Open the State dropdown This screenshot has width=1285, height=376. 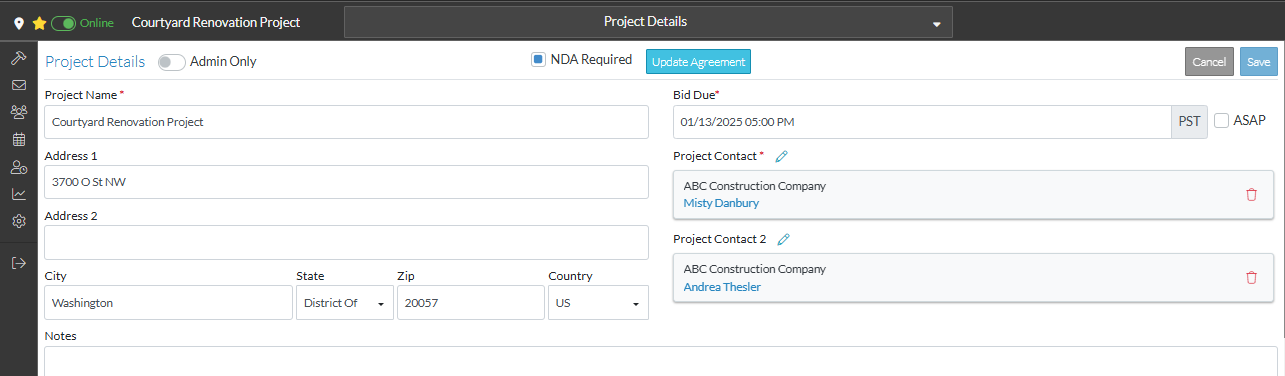344,303
